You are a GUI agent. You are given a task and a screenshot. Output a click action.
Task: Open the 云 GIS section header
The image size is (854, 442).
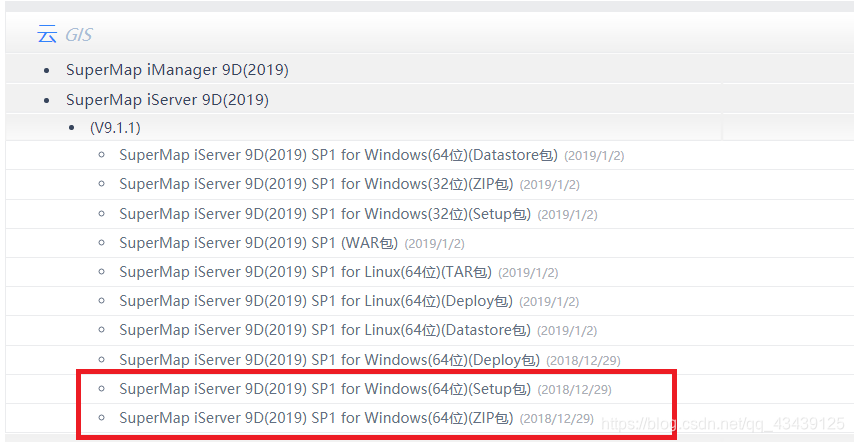tap(64, 35)
